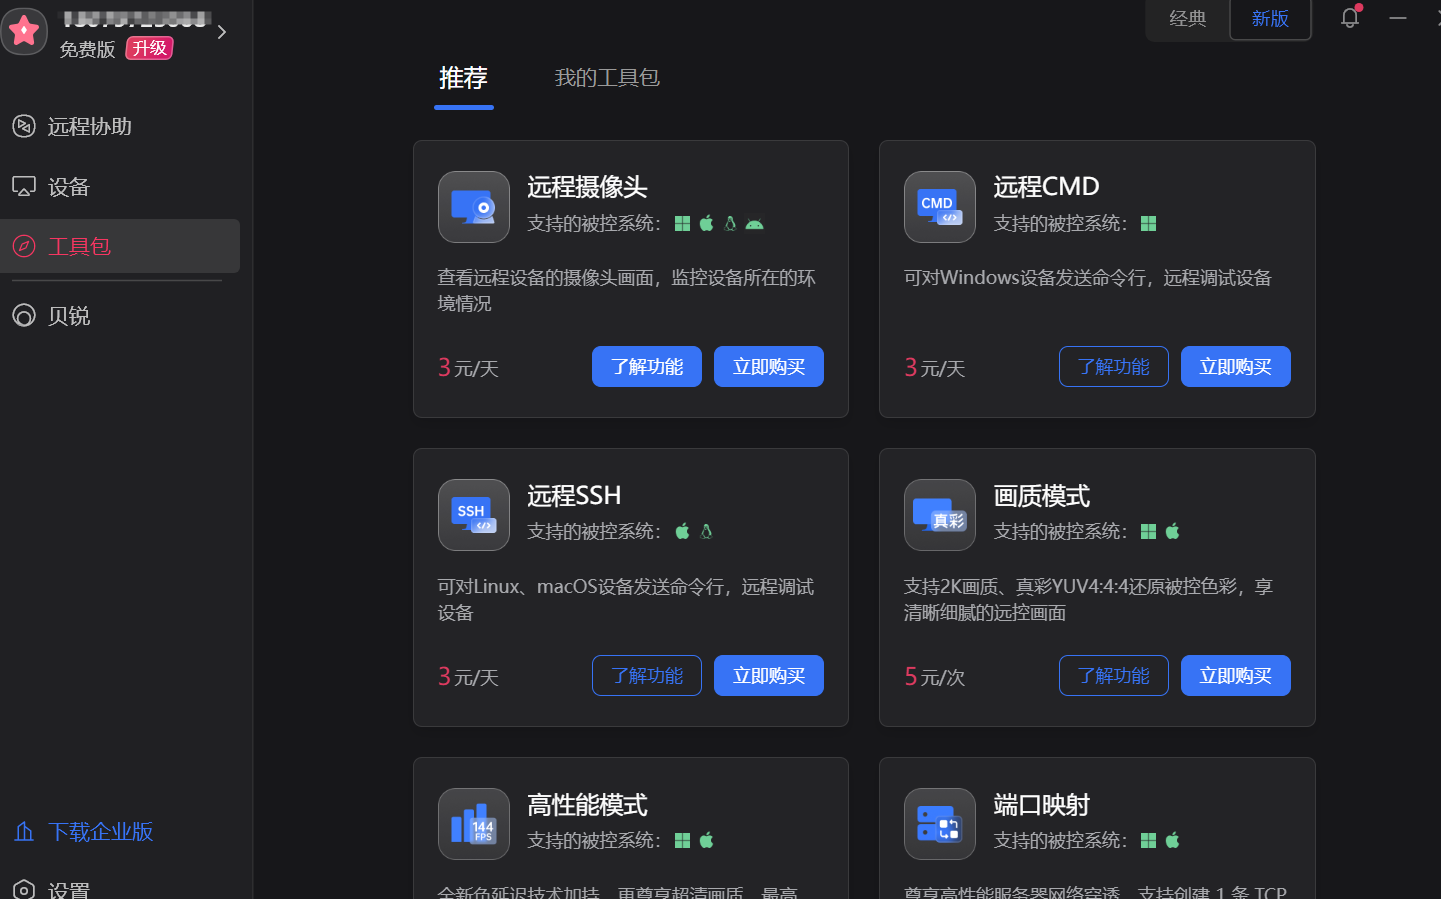Click the 远程CMD description text
Screen dimensions: 1441x899
tap(1088, 278)
